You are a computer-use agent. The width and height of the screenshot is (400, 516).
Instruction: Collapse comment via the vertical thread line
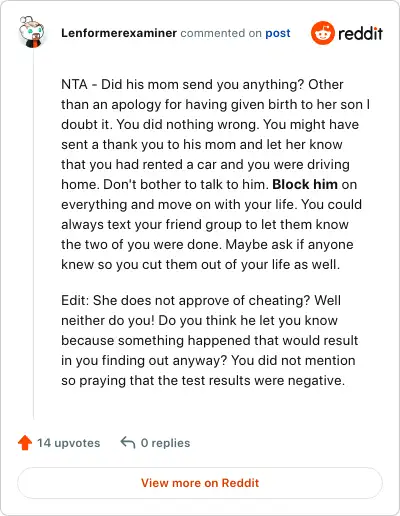pos(33,233)
